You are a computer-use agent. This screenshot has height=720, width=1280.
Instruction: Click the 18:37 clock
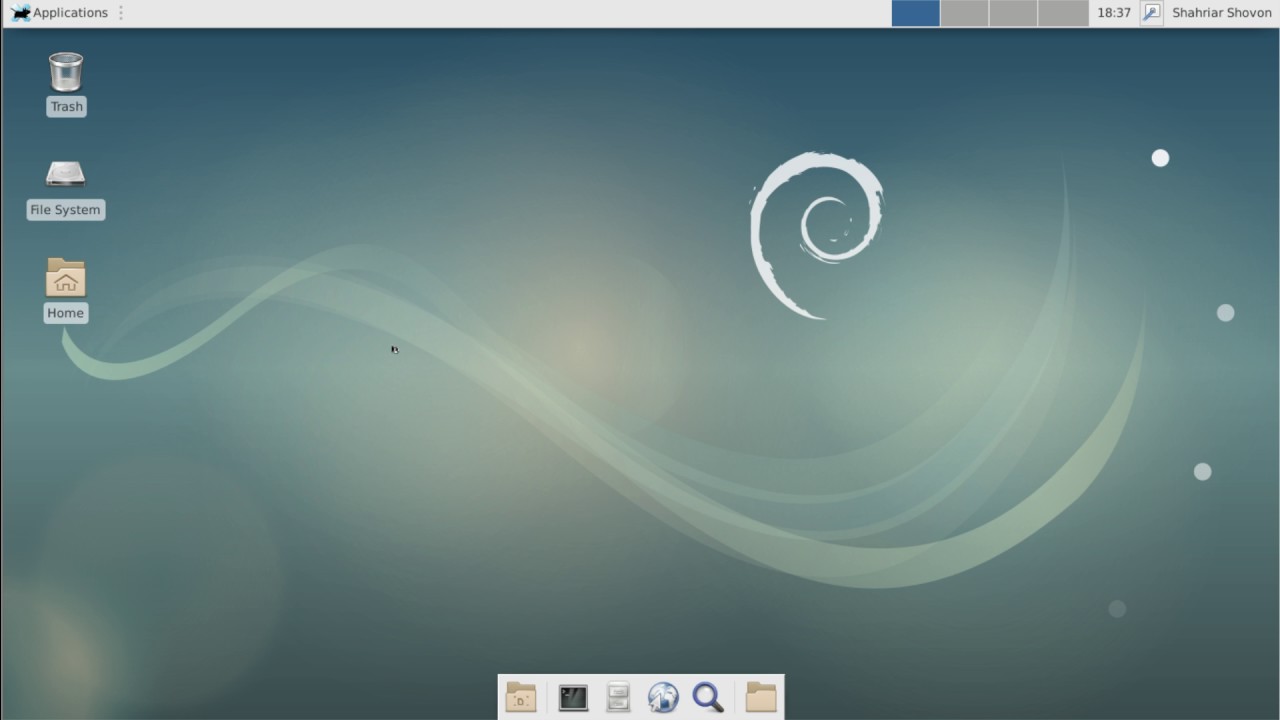[1114, 13]
